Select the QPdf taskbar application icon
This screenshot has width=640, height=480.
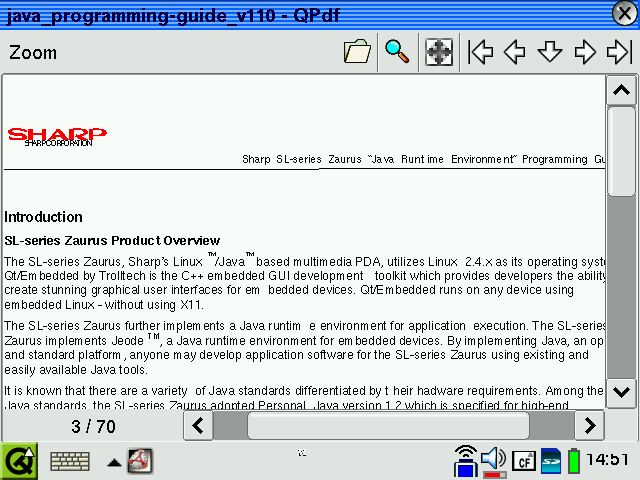[x=140, y=461]
